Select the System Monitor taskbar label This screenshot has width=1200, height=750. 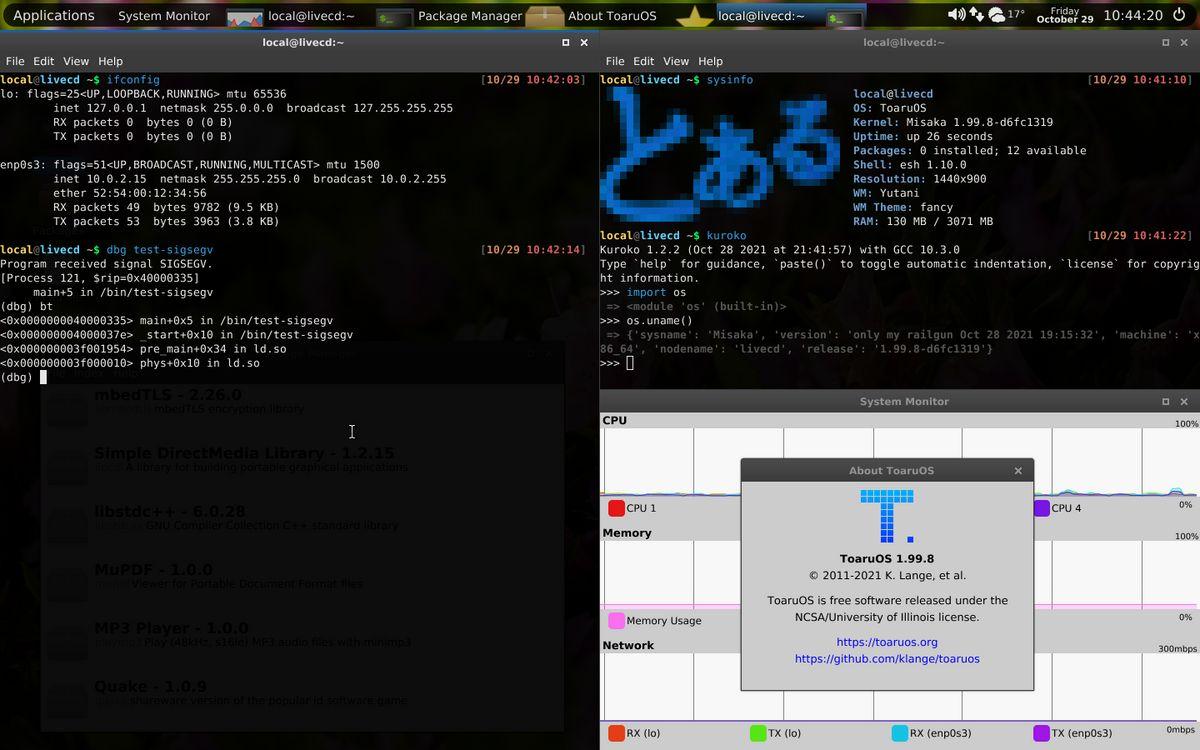click(x=164, y=15)
